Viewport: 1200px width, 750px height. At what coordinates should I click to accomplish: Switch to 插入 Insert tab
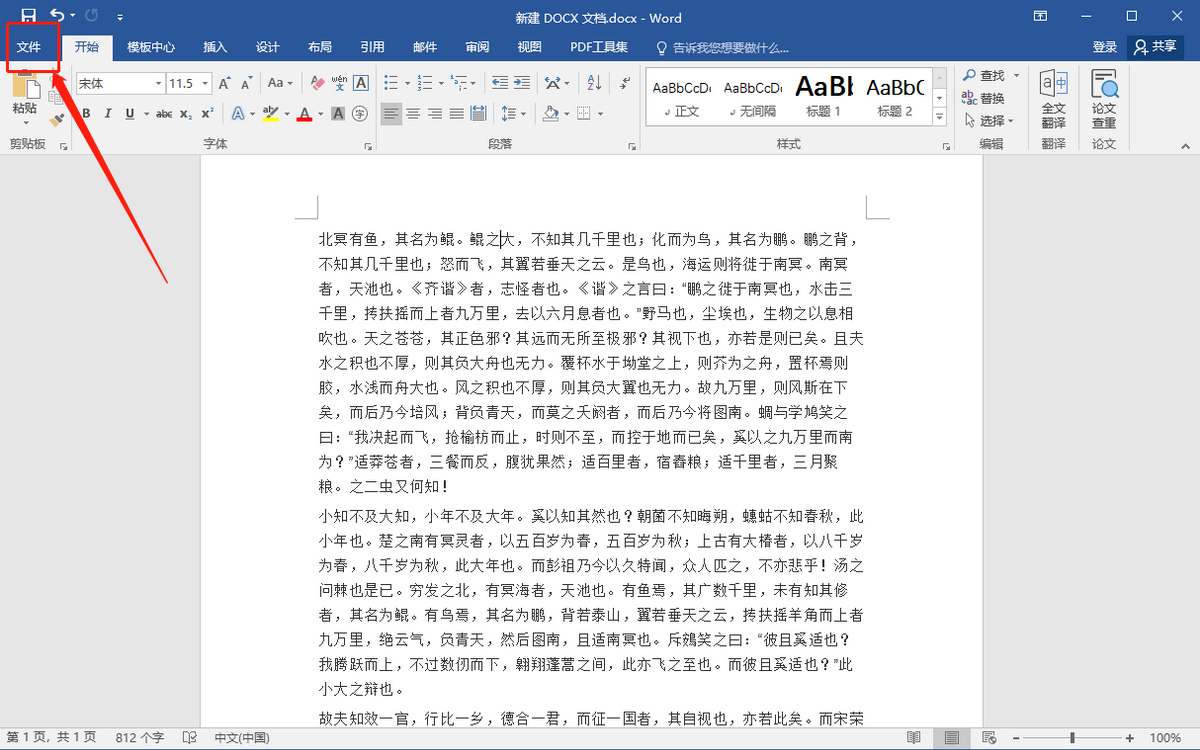click(215, 47)
